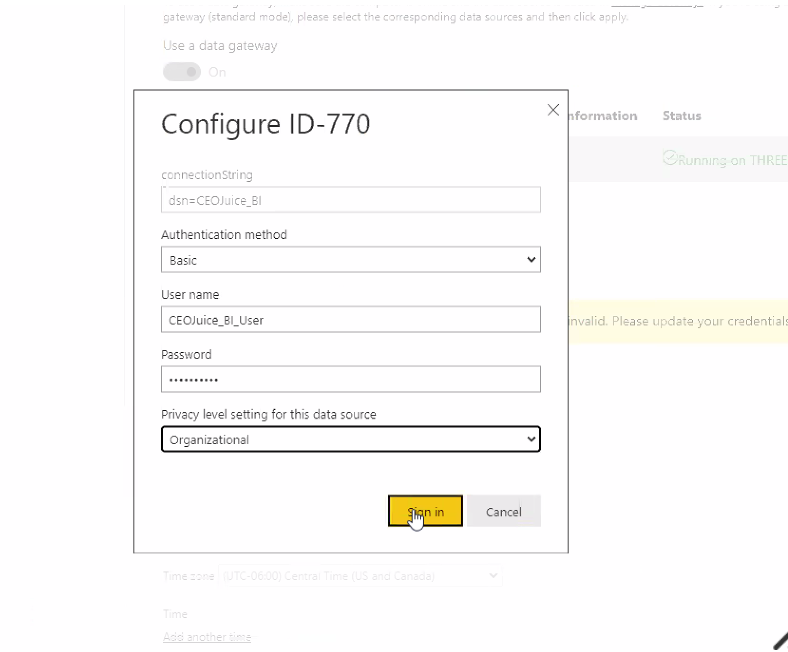Click the Time zone label behind dialog

pyautogui.click(x=188, y=576)
